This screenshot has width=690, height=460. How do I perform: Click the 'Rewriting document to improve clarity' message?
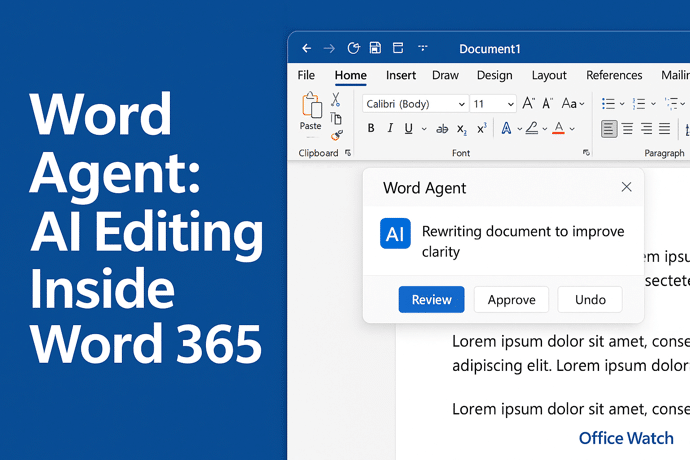coord(523,241)
